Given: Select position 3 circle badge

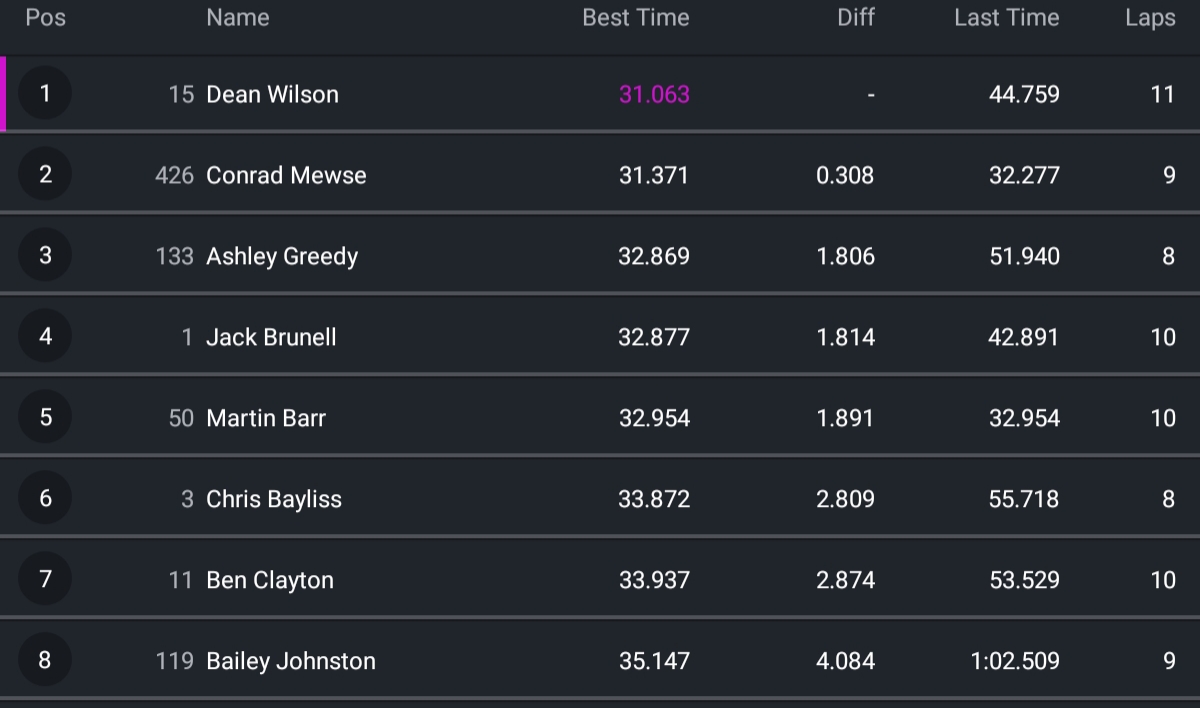Looking at the screenshot, I should 45,255.
